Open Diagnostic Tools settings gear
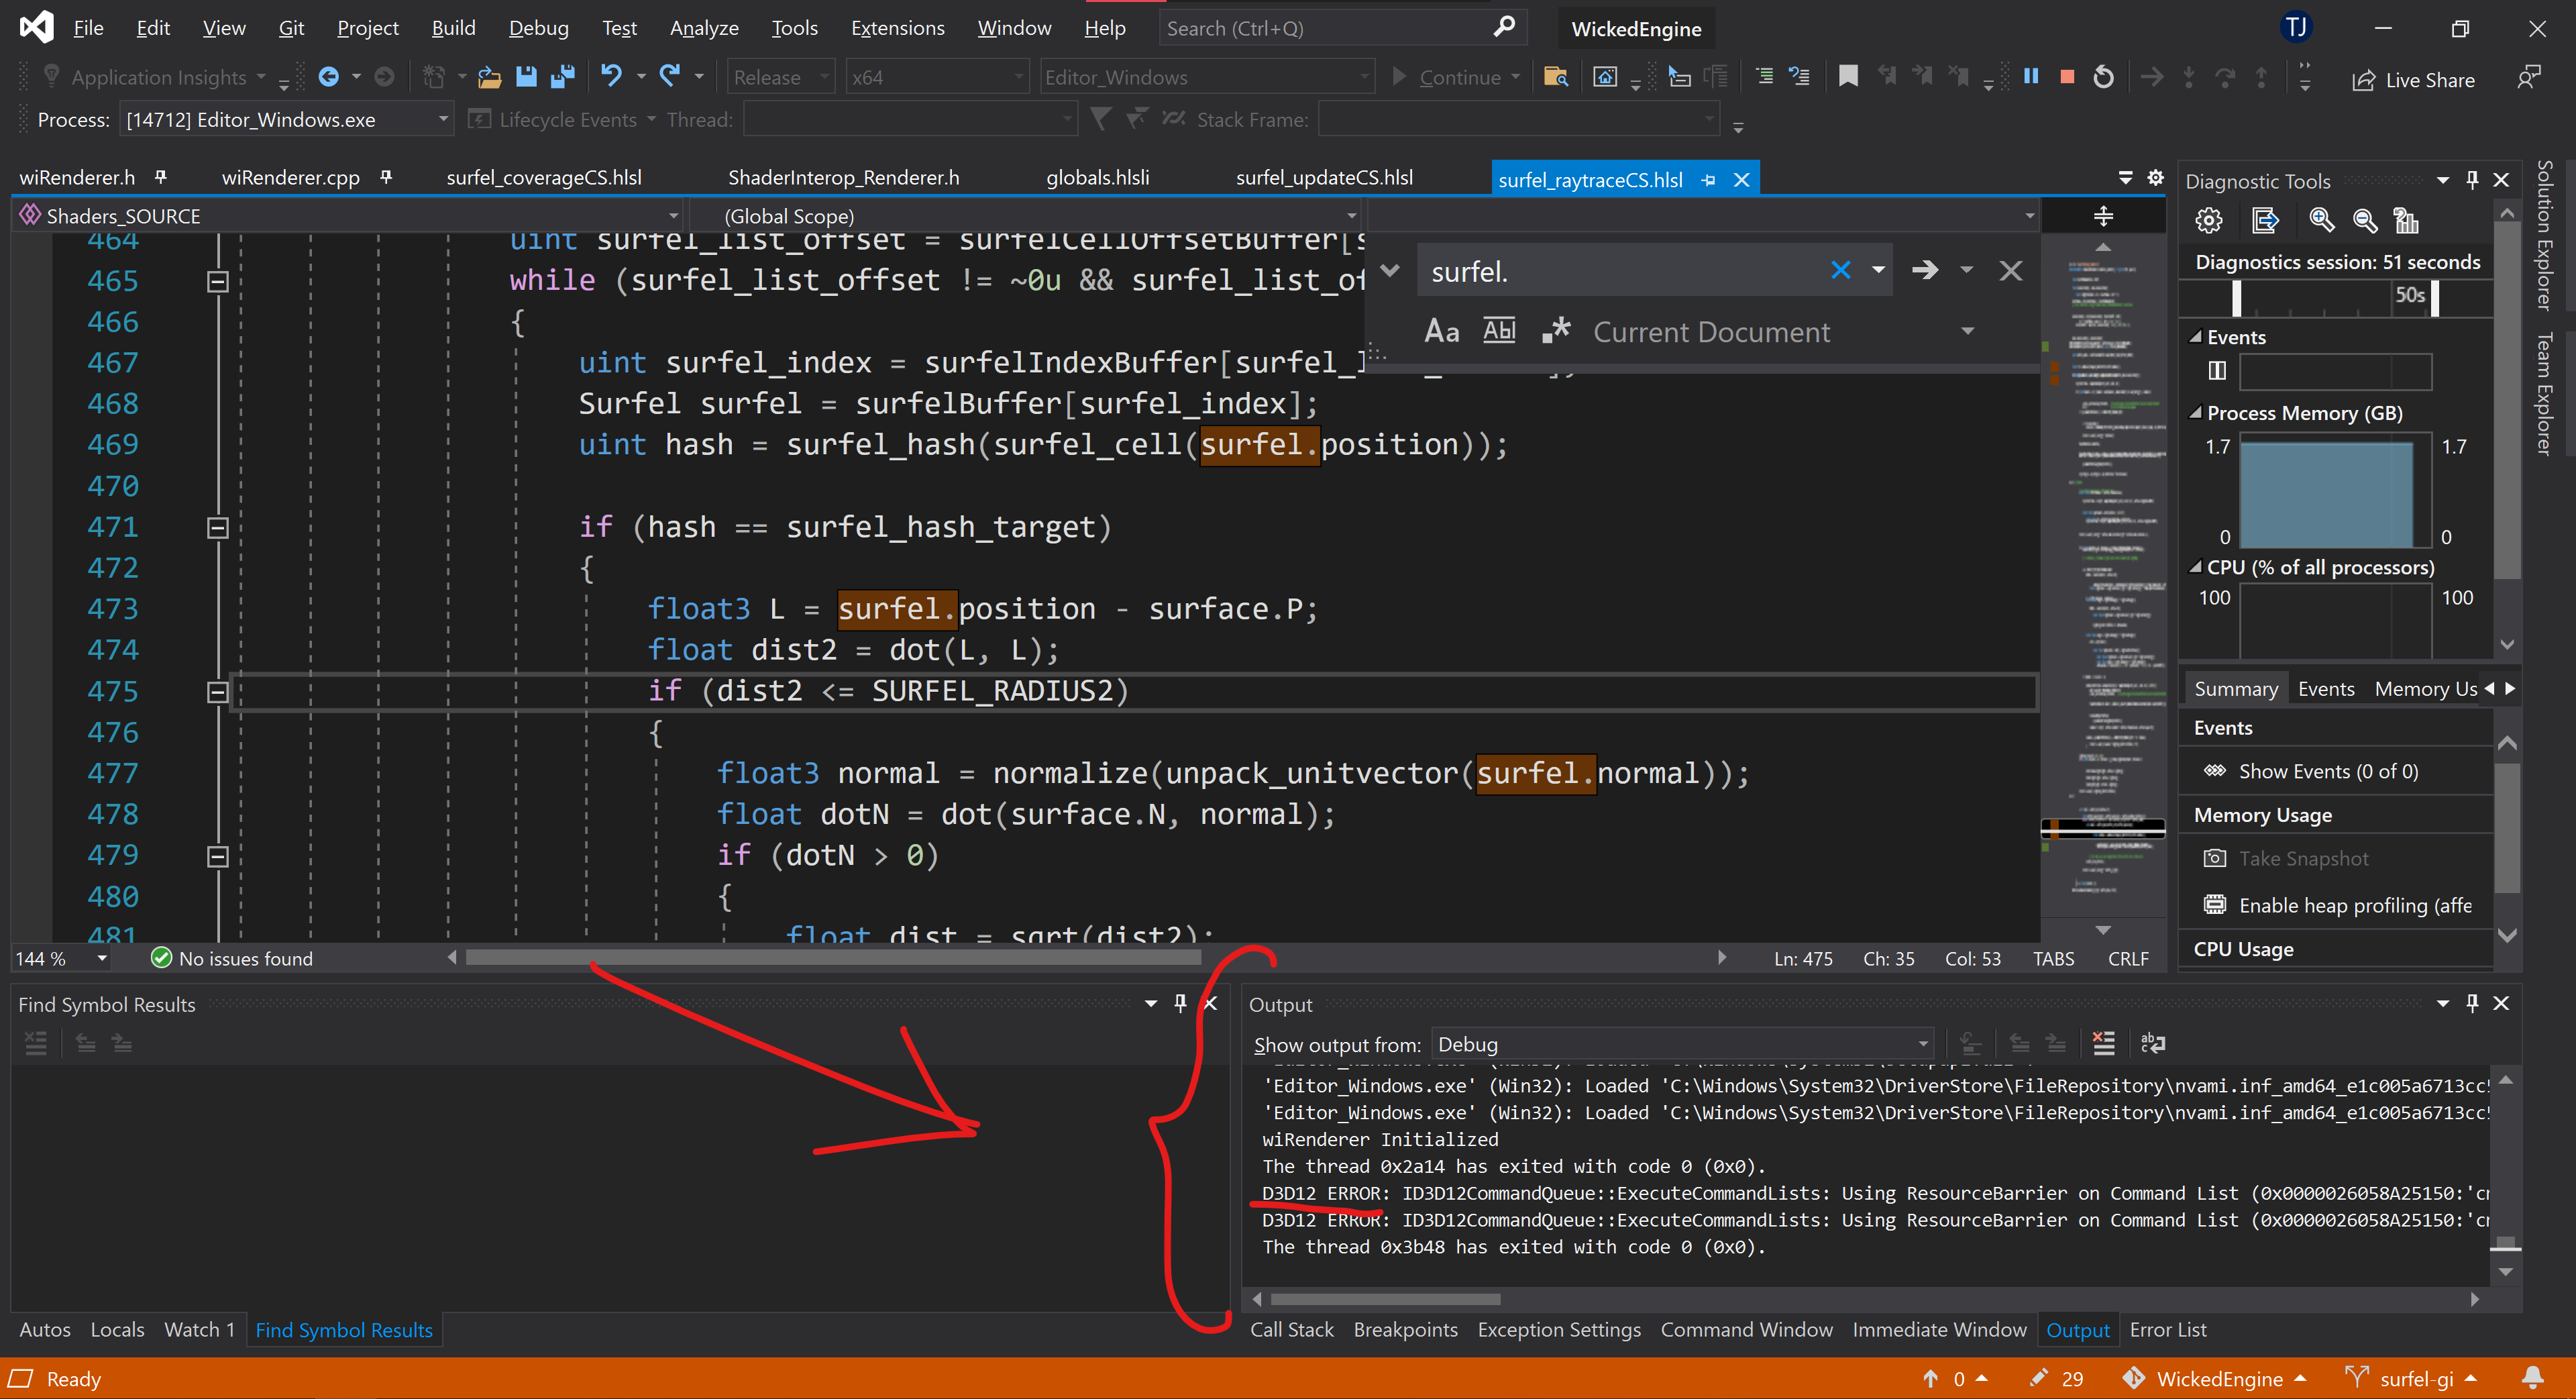2576x1399 pixels. 2209,220
